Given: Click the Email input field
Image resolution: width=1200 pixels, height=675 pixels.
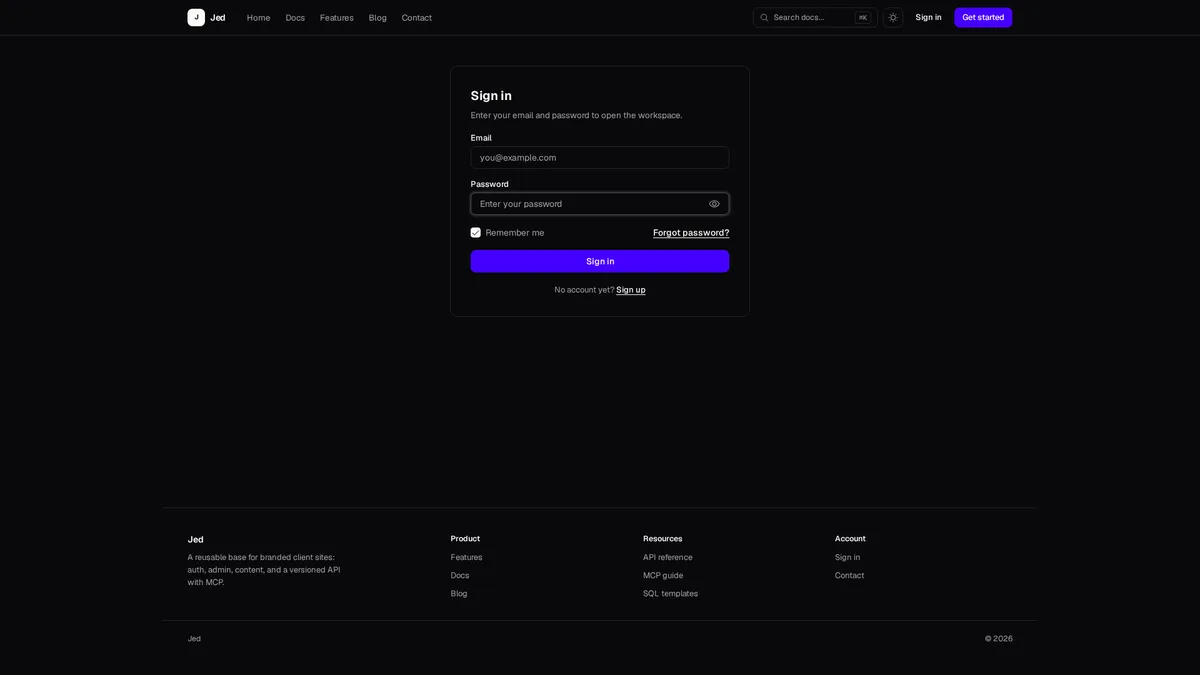Looking at the screenshot, I should [x=600, y=158].
